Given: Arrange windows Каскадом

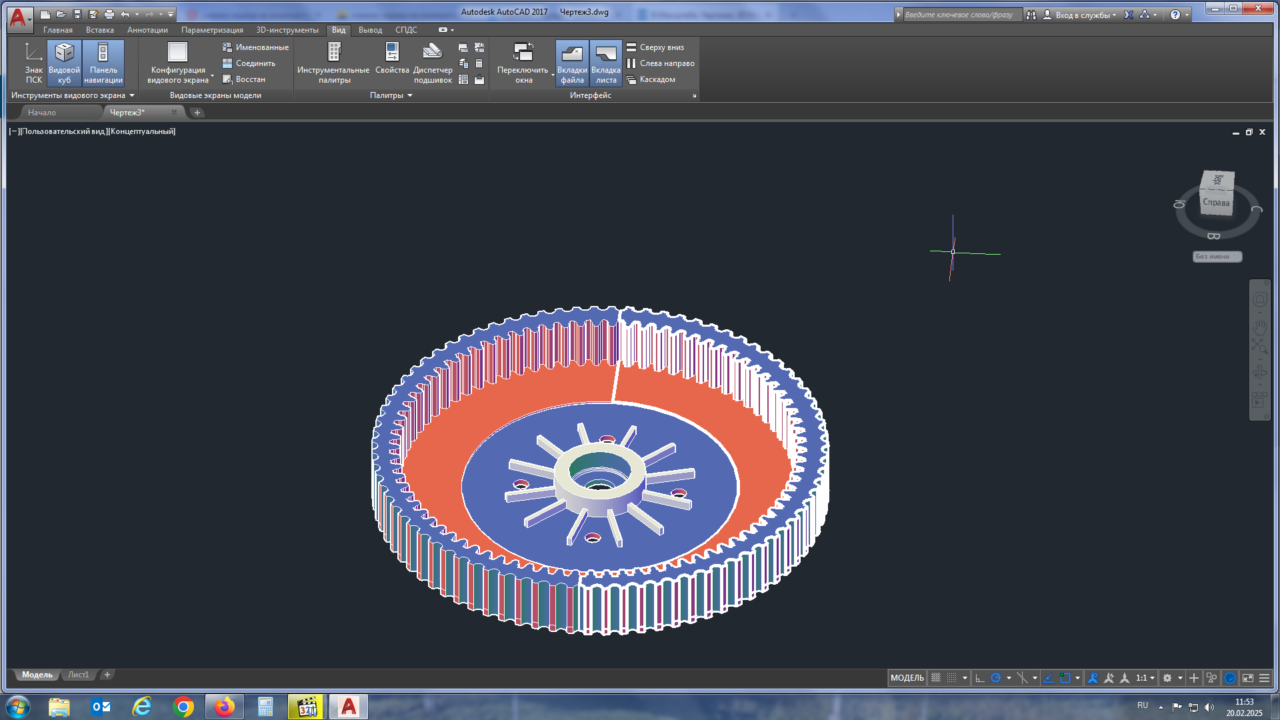Looking at the screenshot, I should pos(651,79).
